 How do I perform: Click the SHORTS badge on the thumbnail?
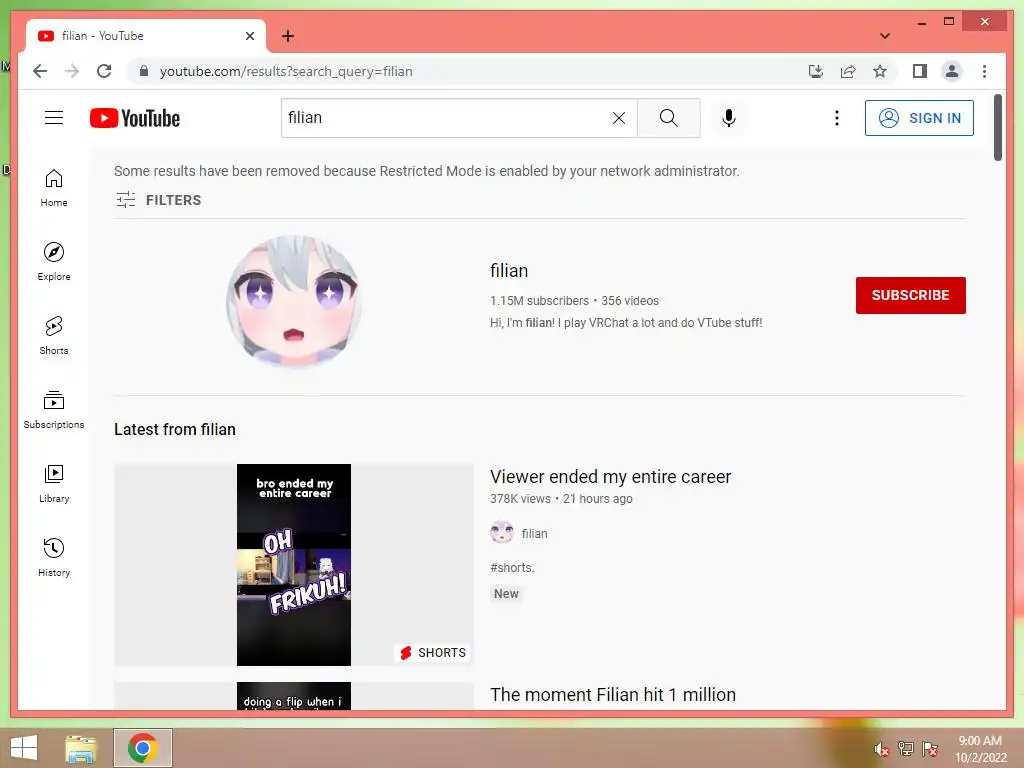point(433,652)
